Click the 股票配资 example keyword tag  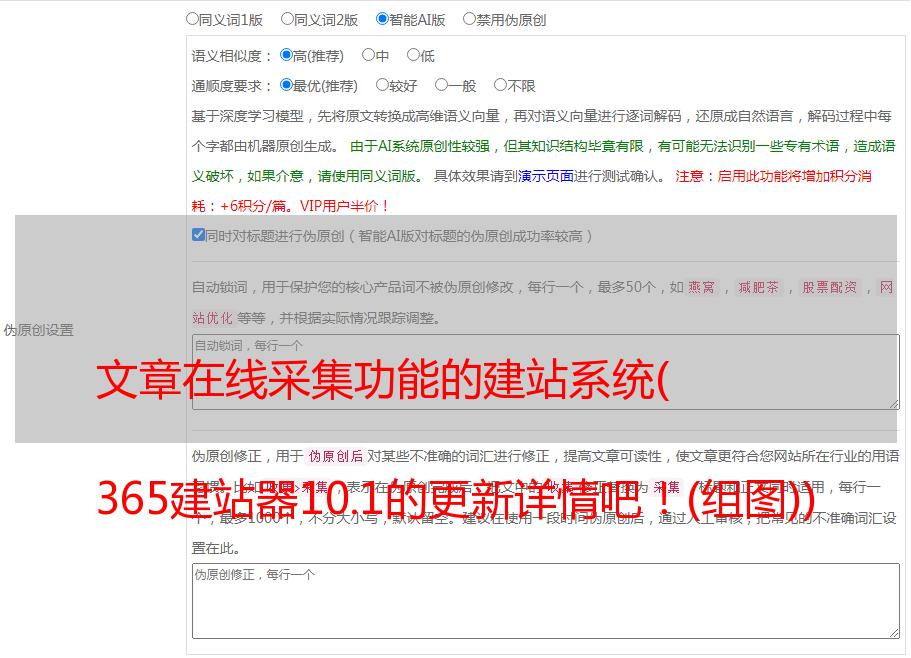click(x=829, y=287)
